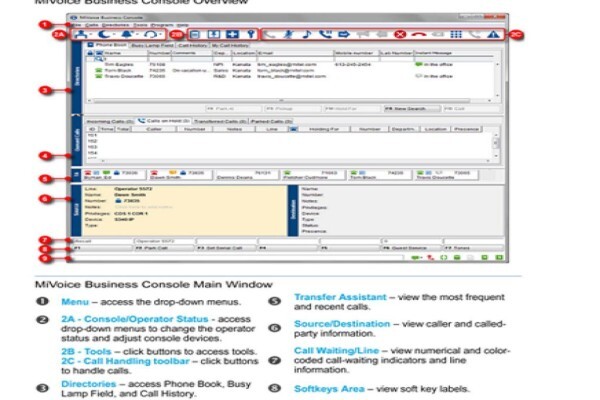
Task: Click the F2 Park Call softkey
Action: [164, 248]
